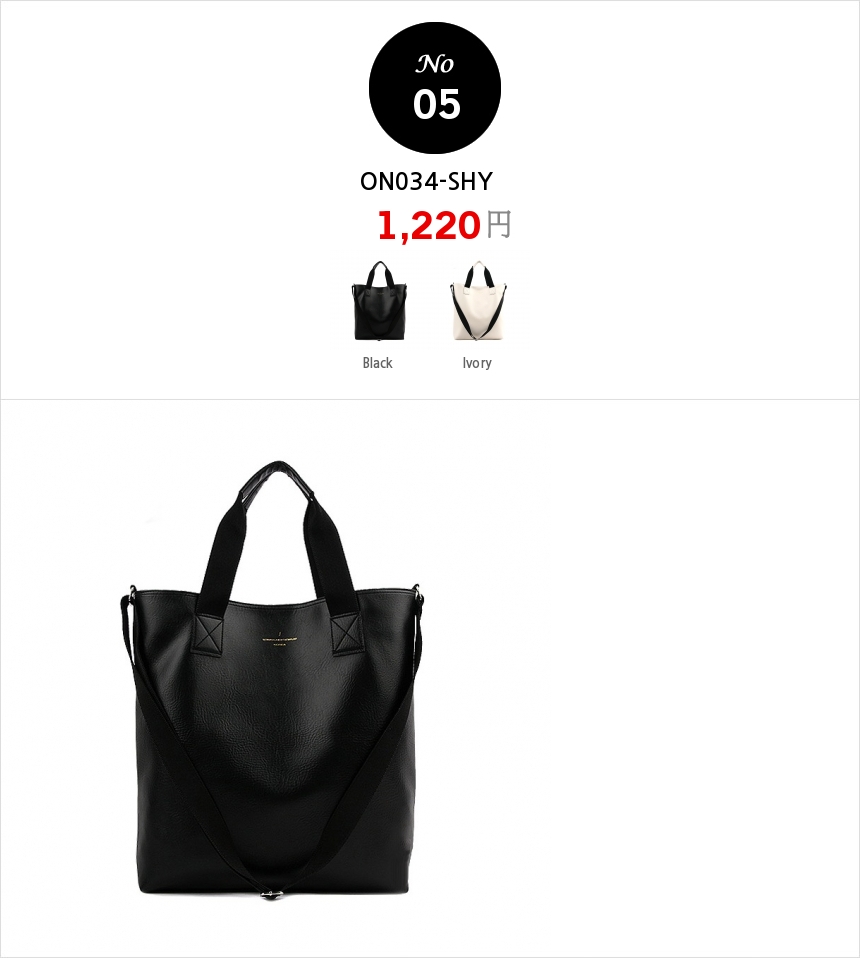
Task: Click the left metal strap ring hardware
Action: tap(132, 591)
